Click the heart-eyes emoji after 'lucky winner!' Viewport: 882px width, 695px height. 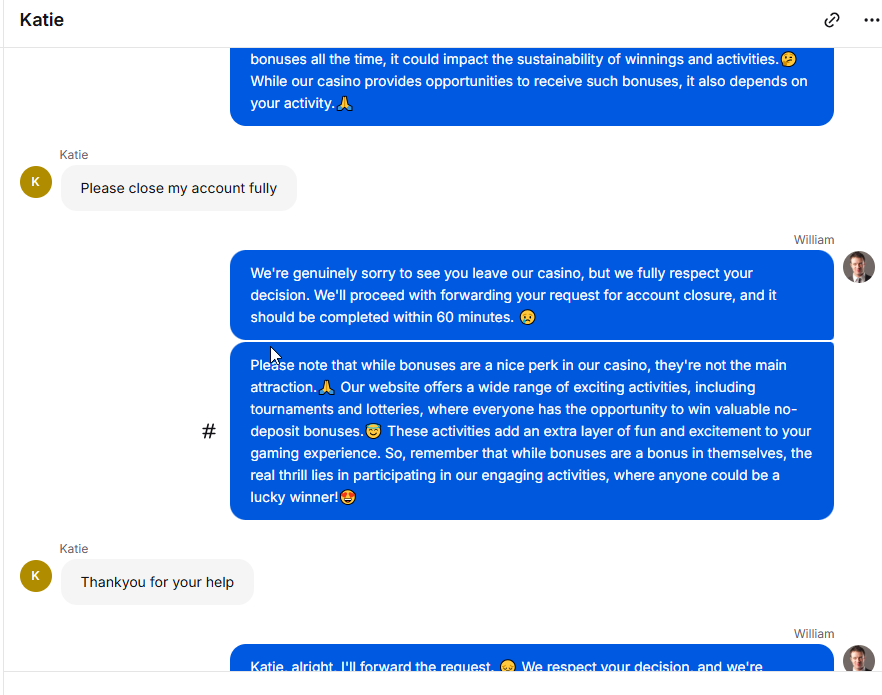pyautogui.click(x=348, y=497)
